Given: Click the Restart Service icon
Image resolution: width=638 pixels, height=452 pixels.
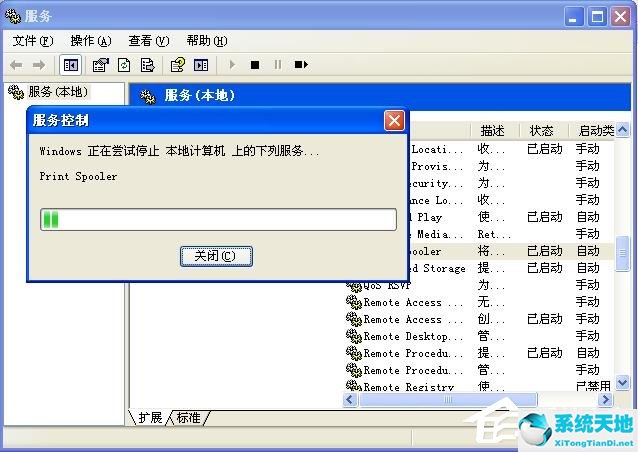Looking at the screenshot, I should pos(301,65).
